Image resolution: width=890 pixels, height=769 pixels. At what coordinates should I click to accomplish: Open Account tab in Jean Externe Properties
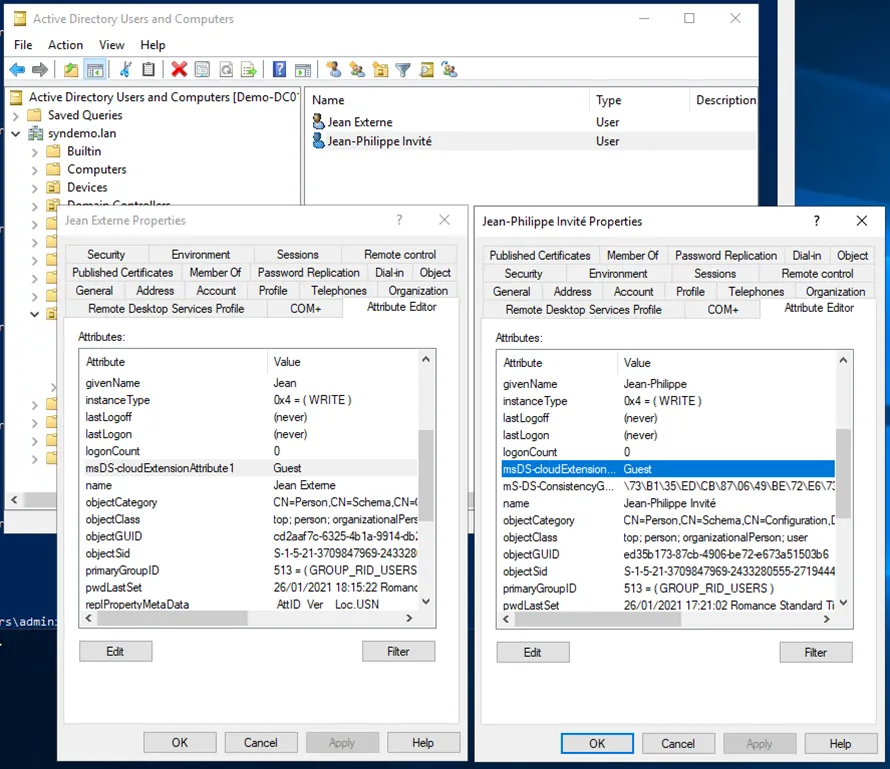[x=216, y=291]
